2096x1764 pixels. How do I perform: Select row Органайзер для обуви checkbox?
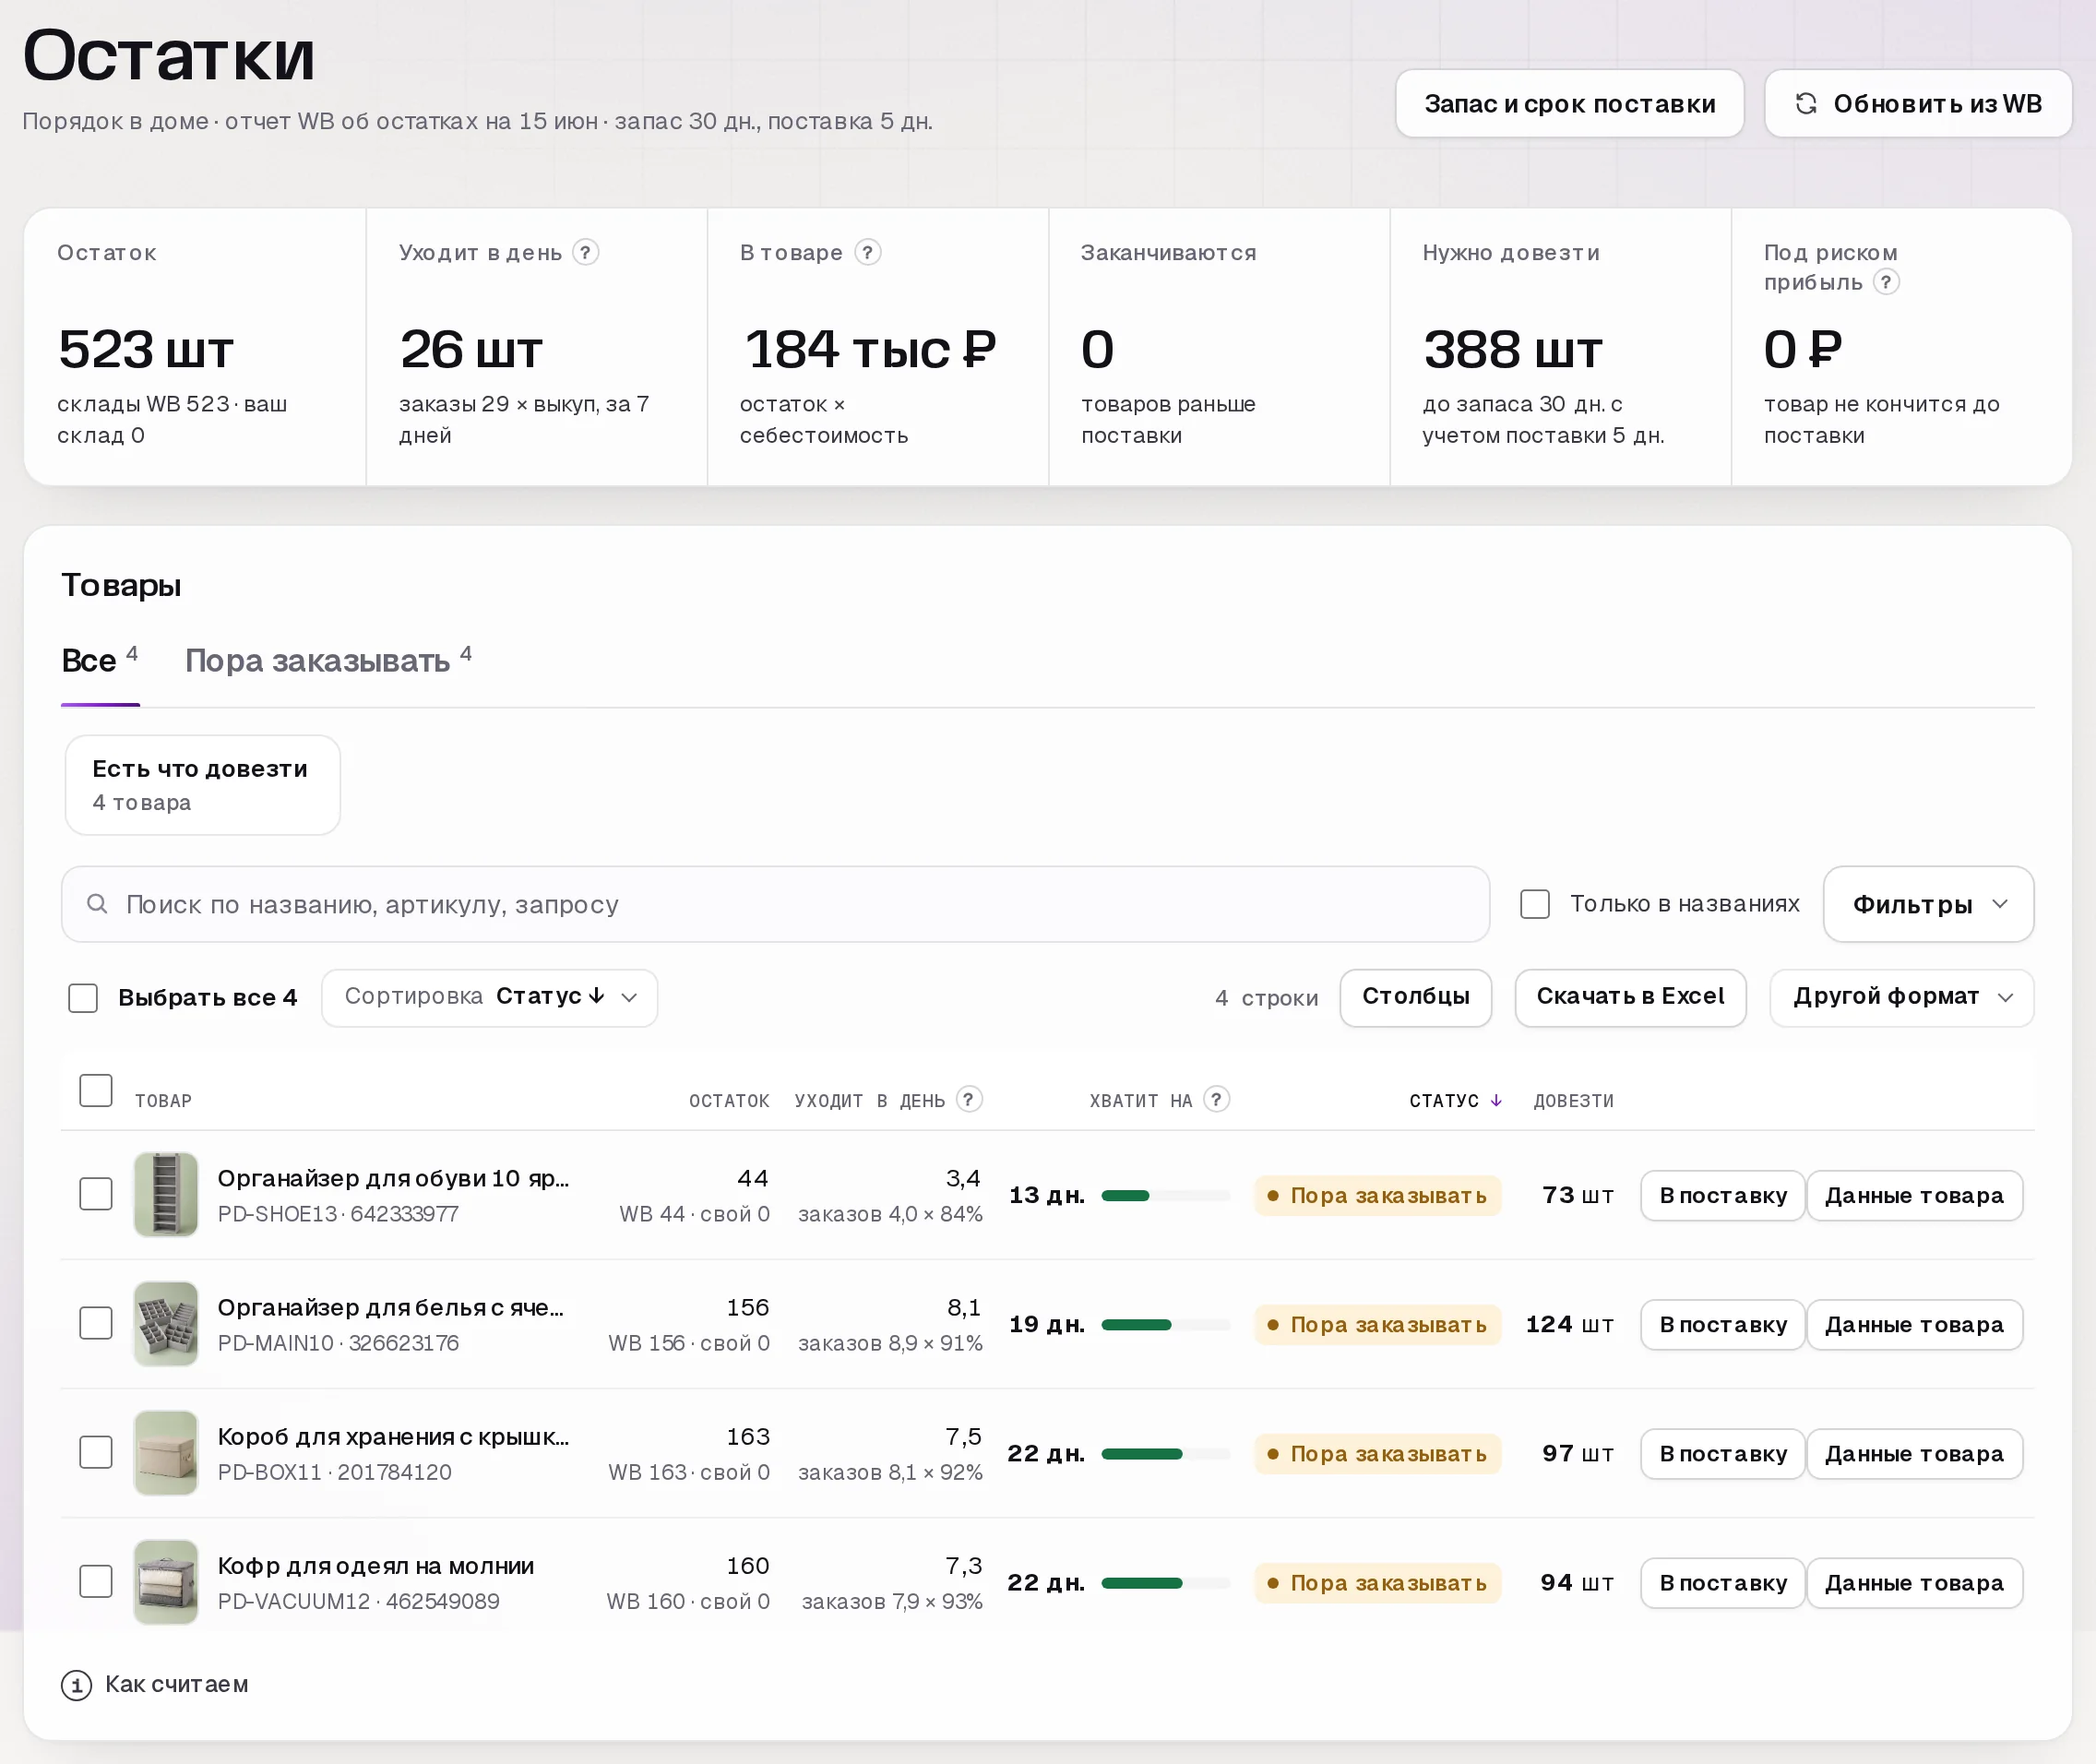96,1194
